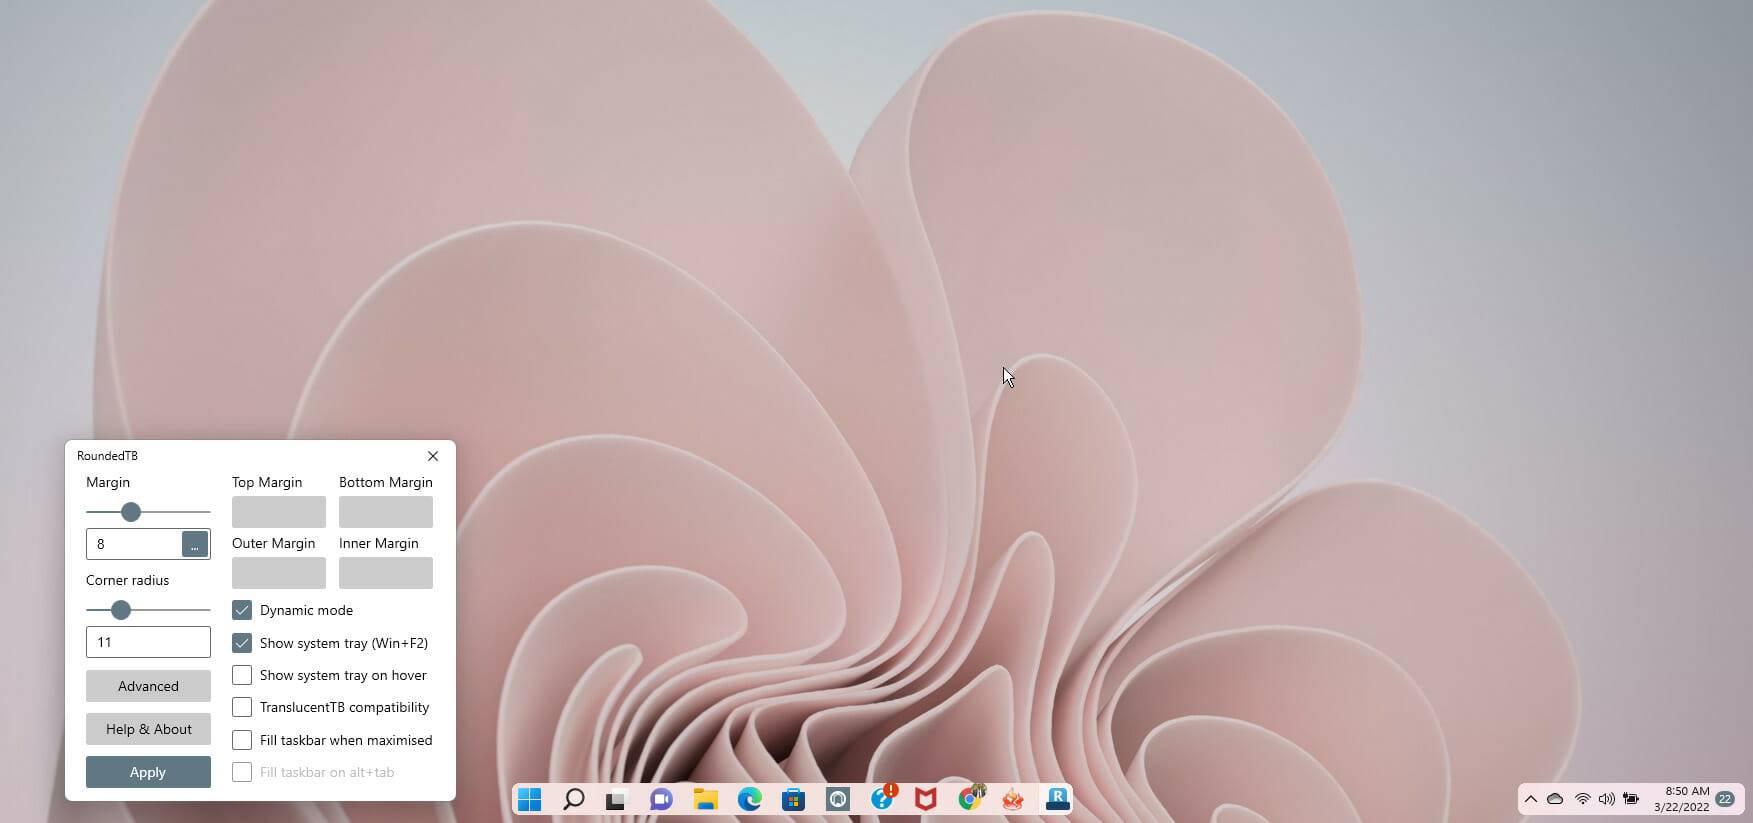This screenshot has height=823, width=1753.
Task: Click the Corner radius slider handle
Action: (121, 610)
